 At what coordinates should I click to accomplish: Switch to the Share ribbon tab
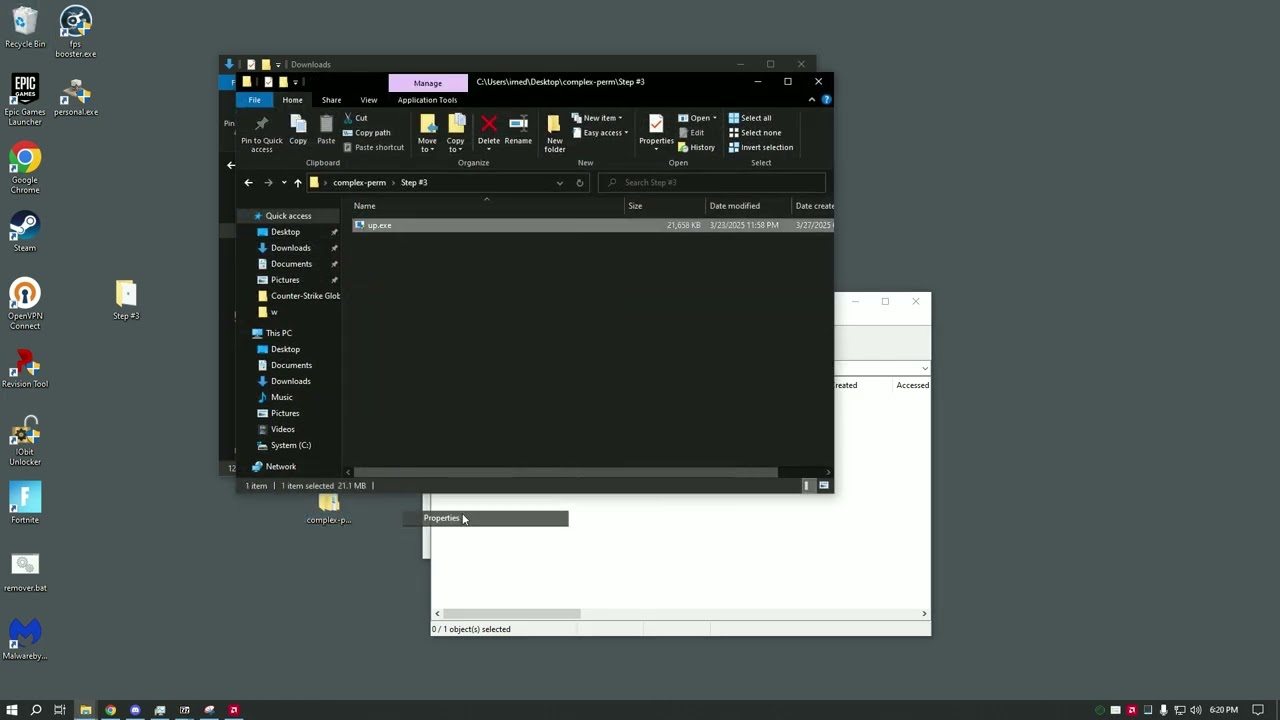point(331,100)
